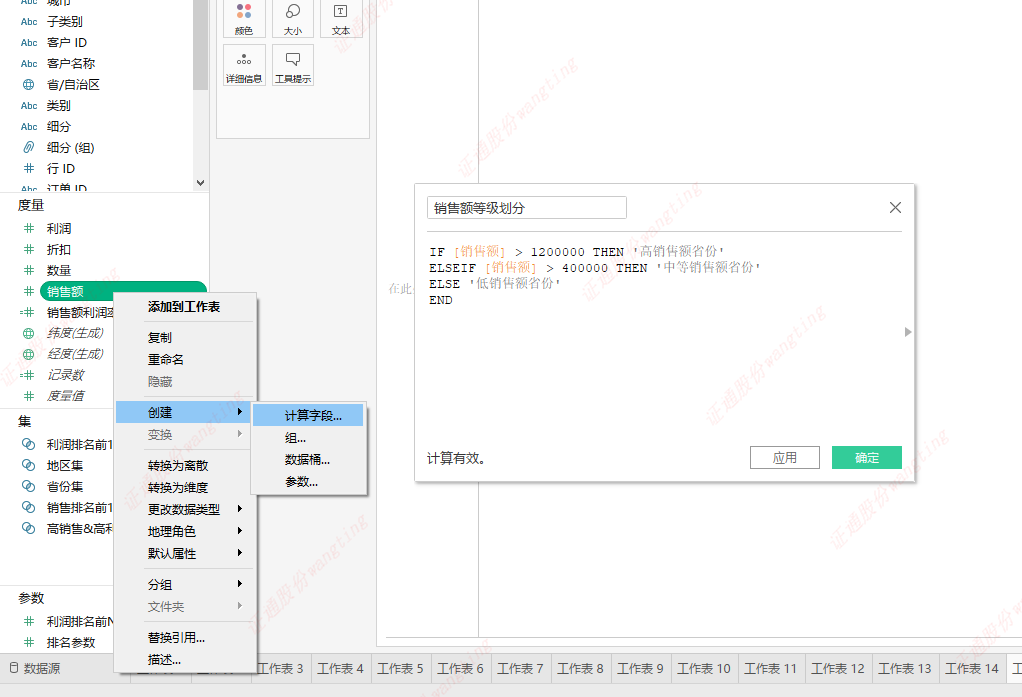Switch to 工作表 10 tab
Viewport: 1022px width, 697px height.
pos(703,668)
